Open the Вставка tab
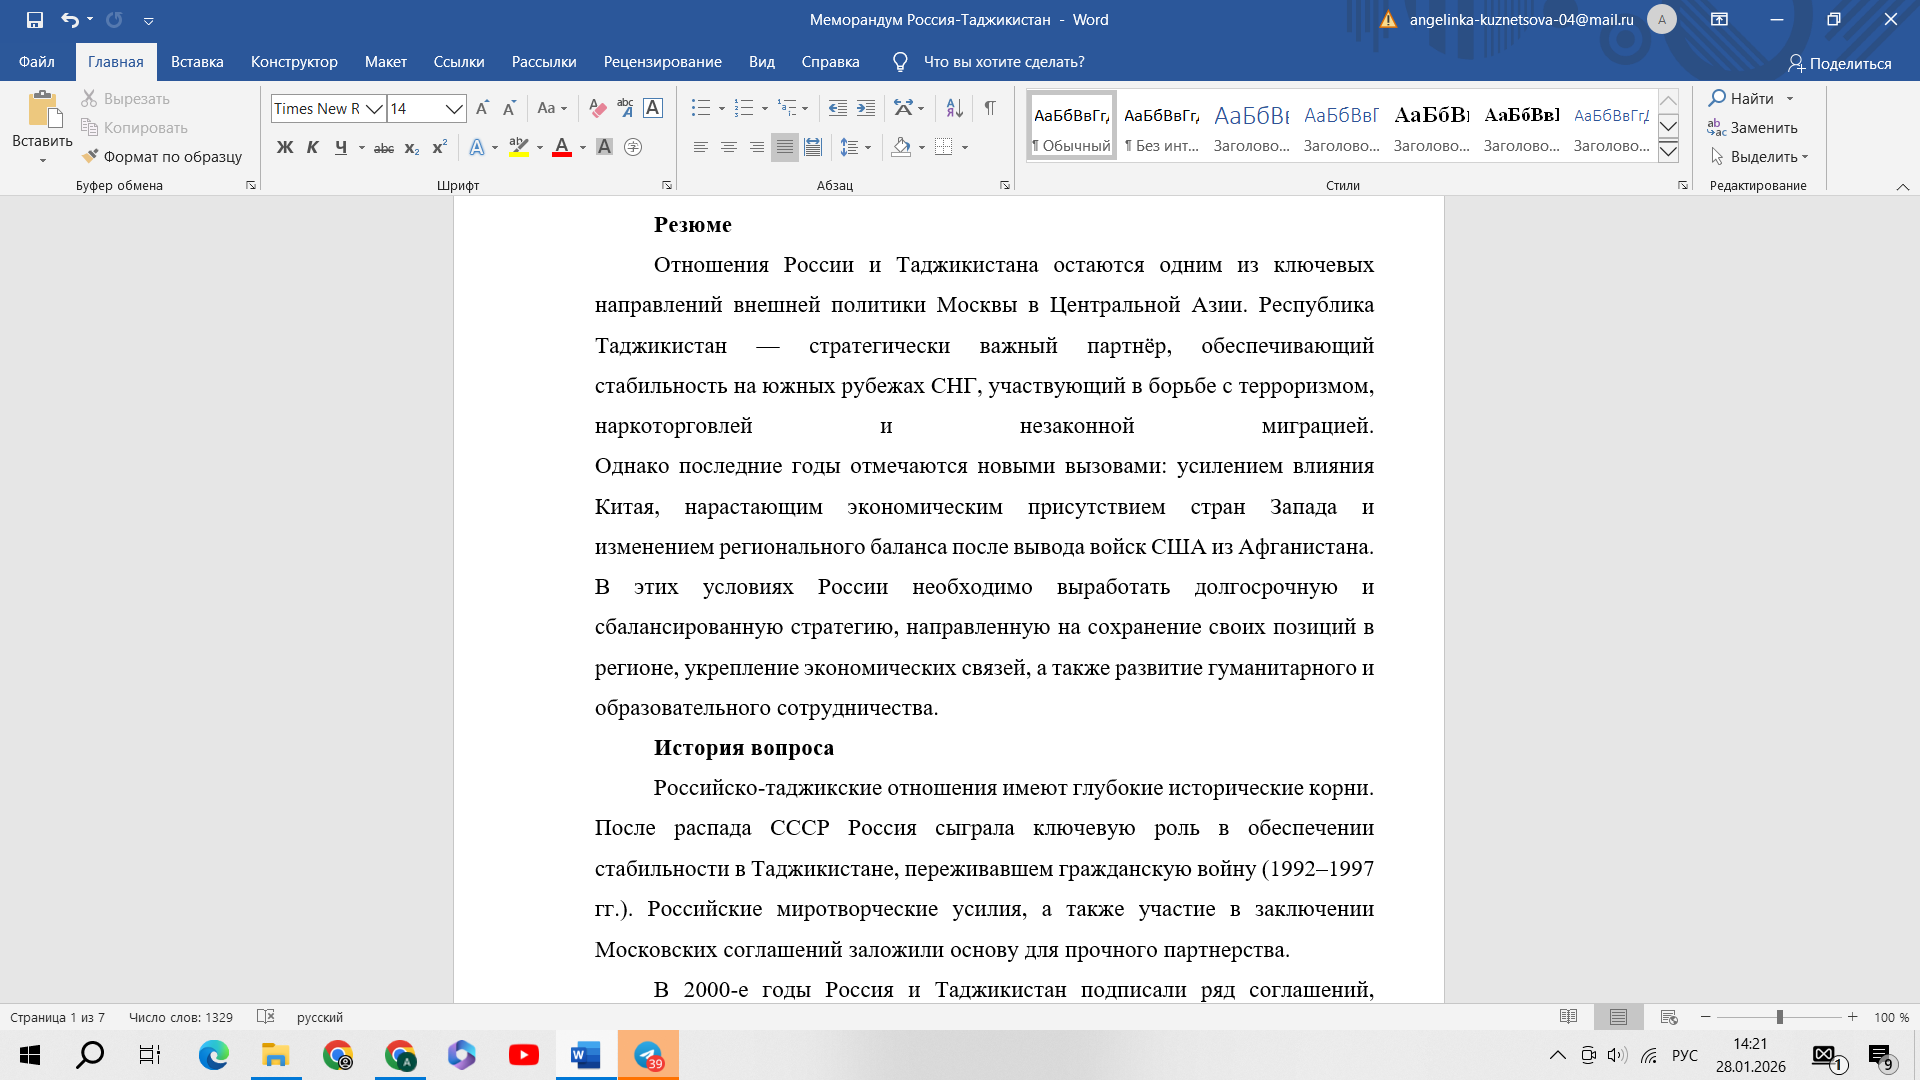The width and height of the screenshot is (1920, 1080). (197, 62)
